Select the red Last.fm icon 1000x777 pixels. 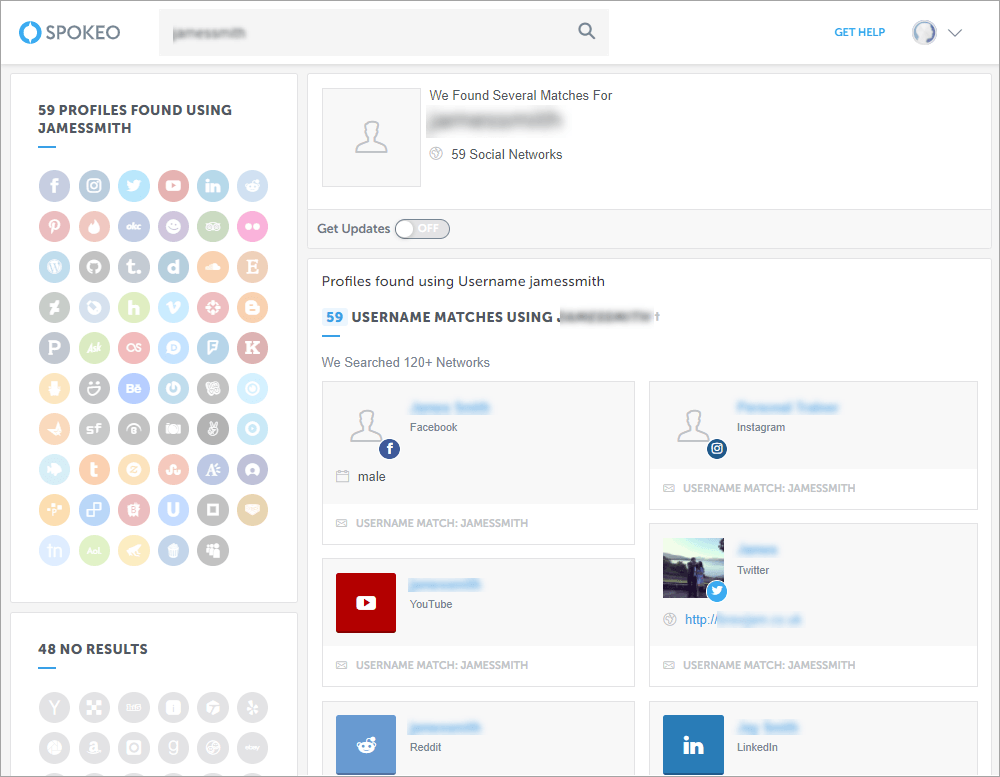coord(134,348)
